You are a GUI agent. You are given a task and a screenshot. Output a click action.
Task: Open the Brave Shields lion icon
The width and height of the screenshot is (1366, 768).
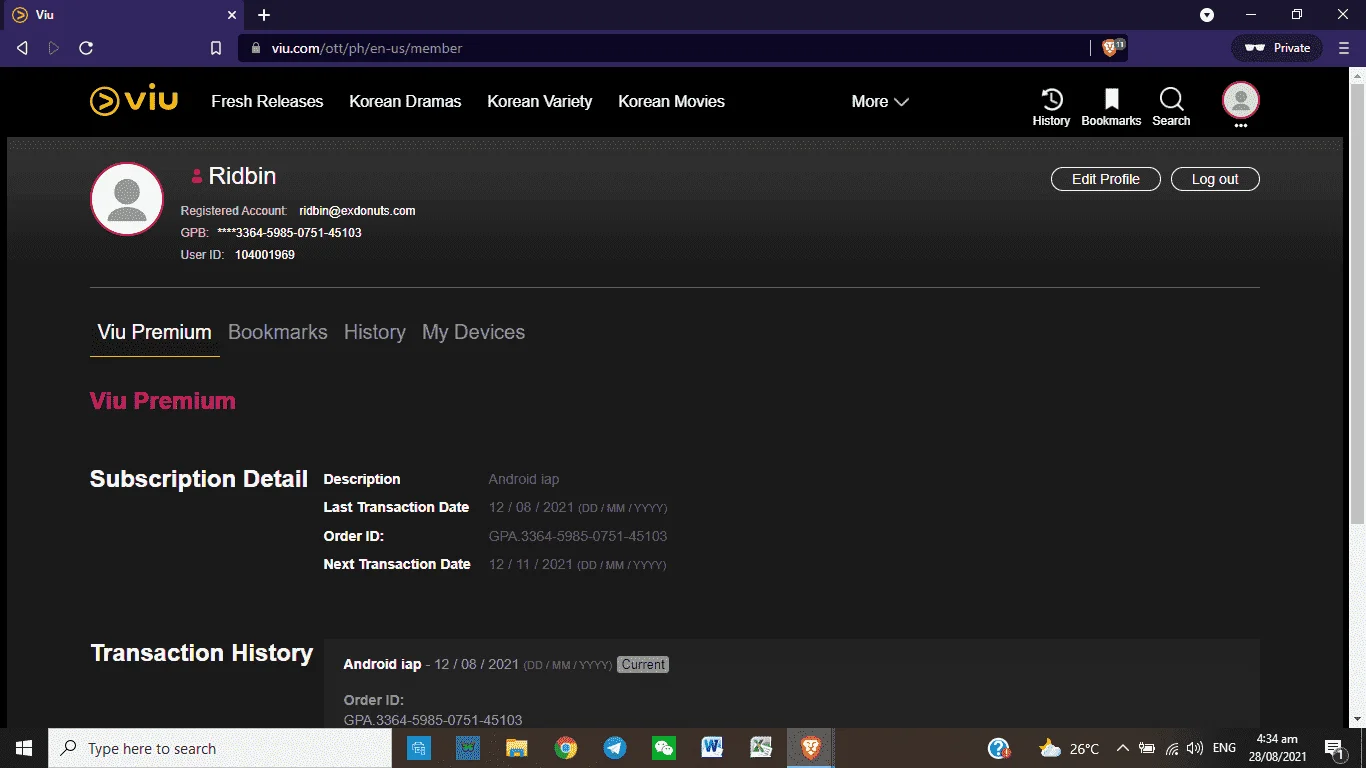point(1109,47)
